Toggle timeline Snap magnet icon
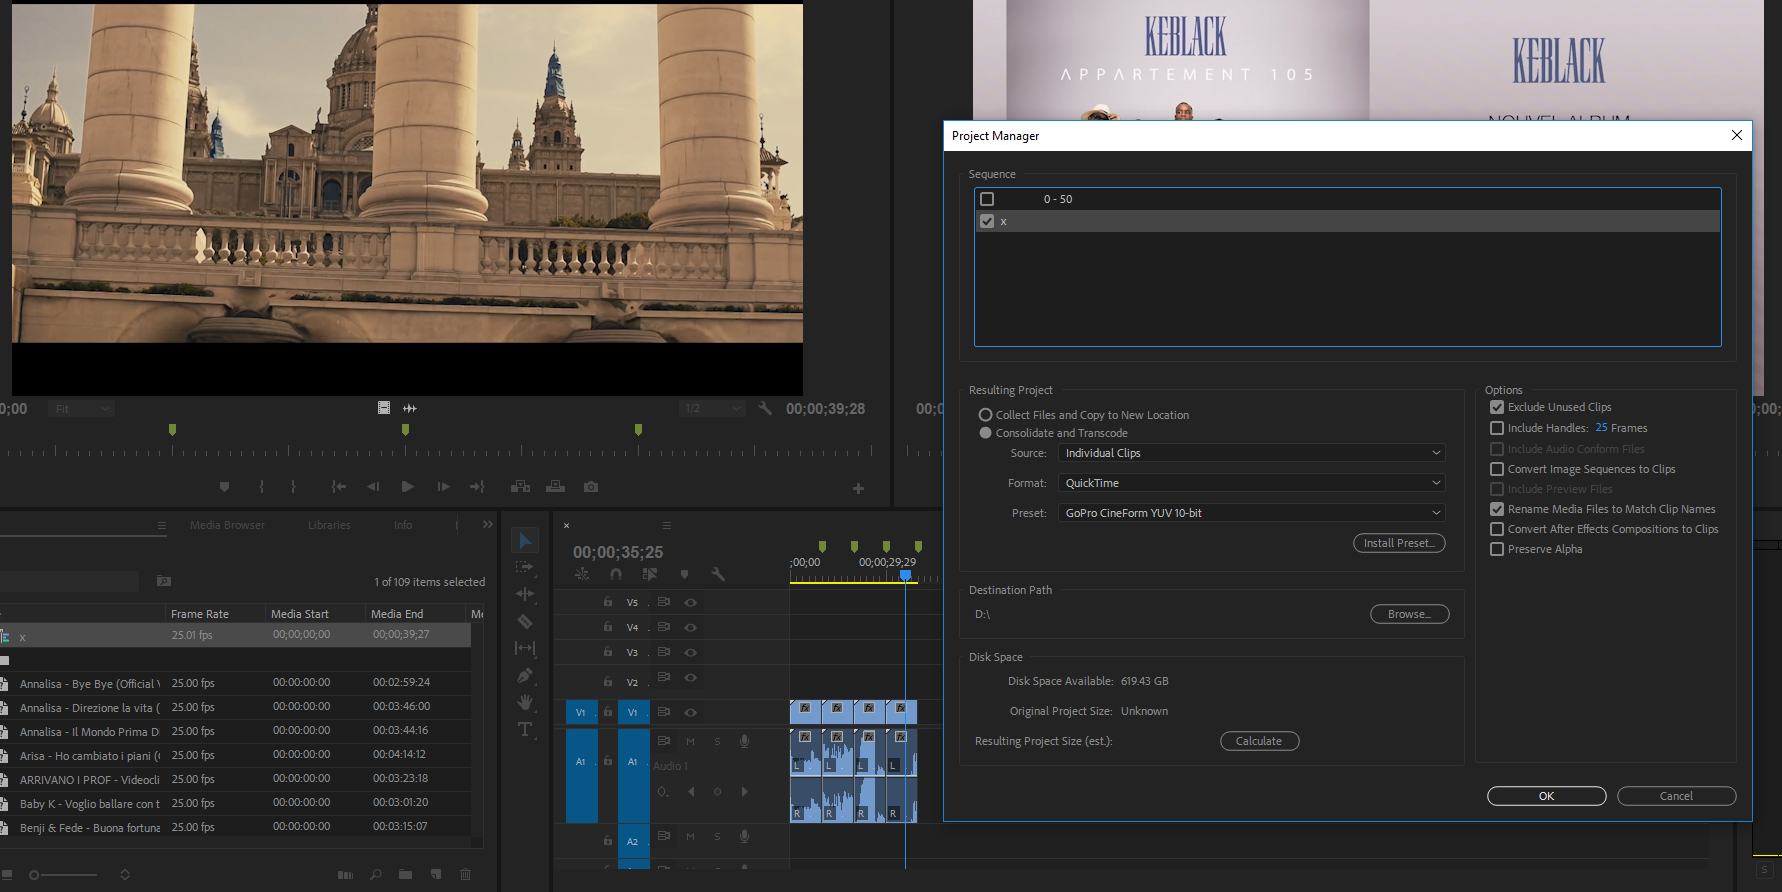Image resolution: width=1782 pixels, height=892 pixels. 616,574
